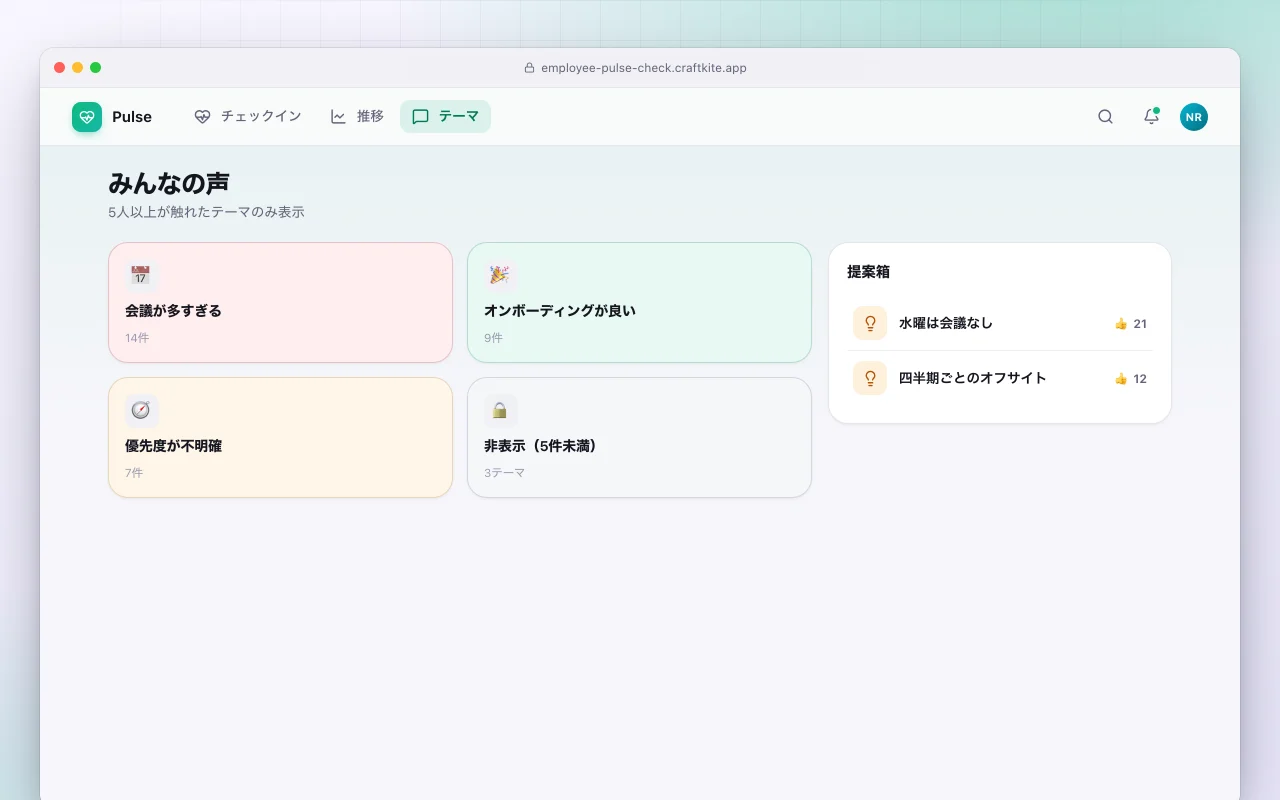Open the NR user avatar menu

[1193, 117]
